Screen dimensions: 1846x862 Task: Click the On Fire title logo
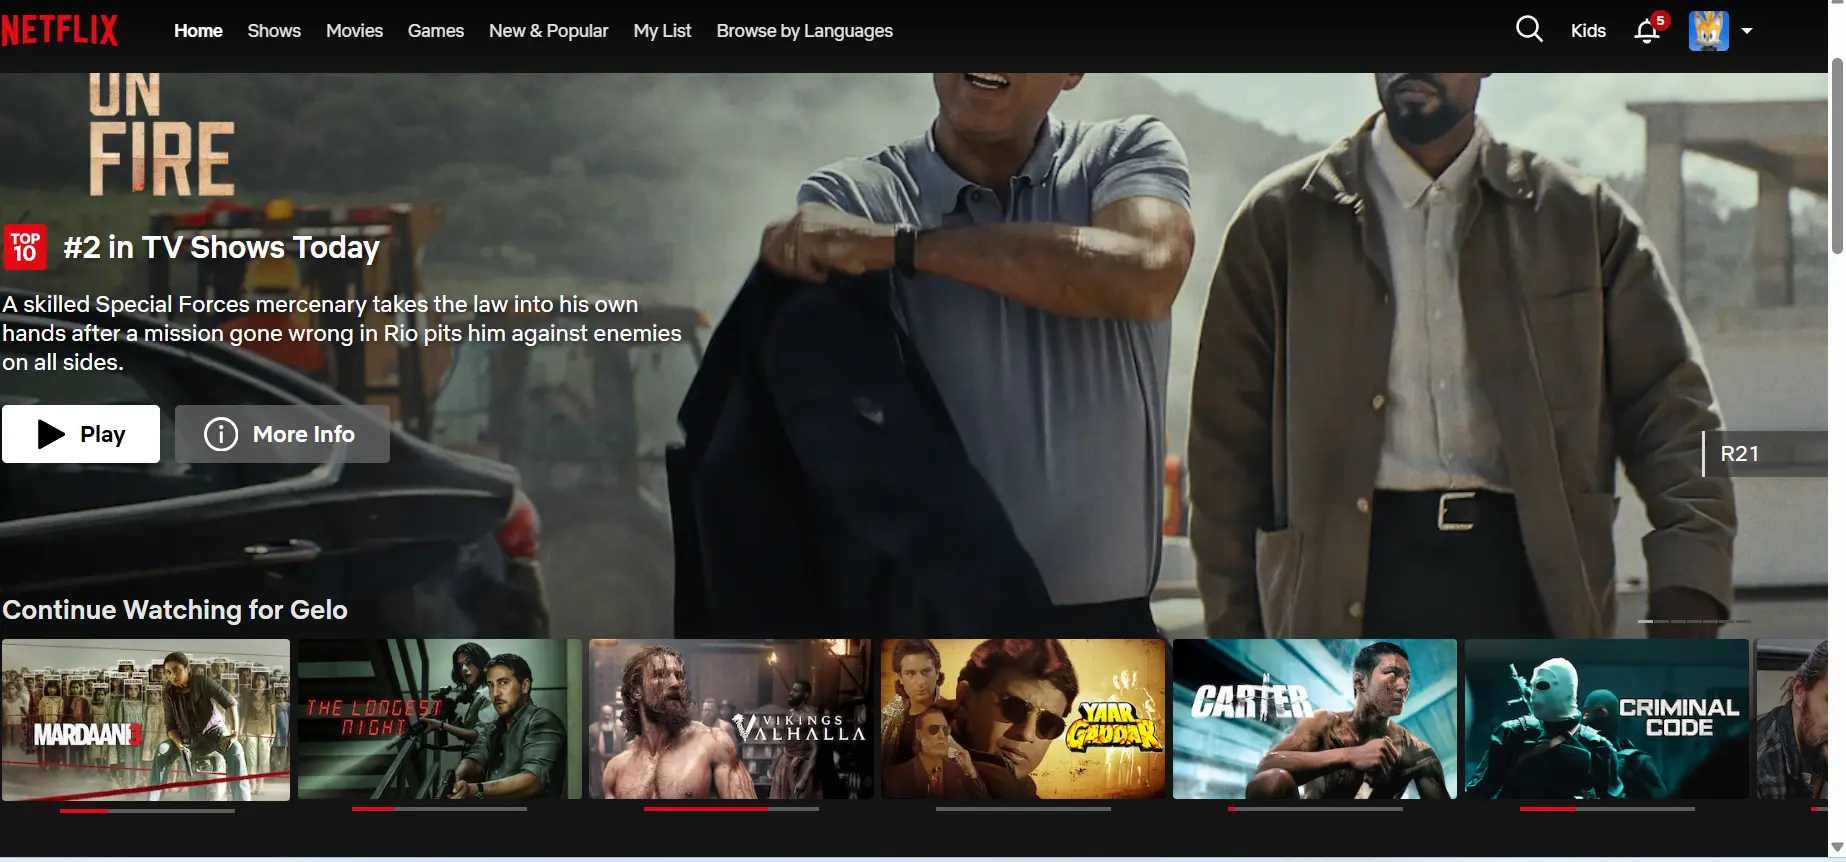pyautogui.click(x=162, y=134)
